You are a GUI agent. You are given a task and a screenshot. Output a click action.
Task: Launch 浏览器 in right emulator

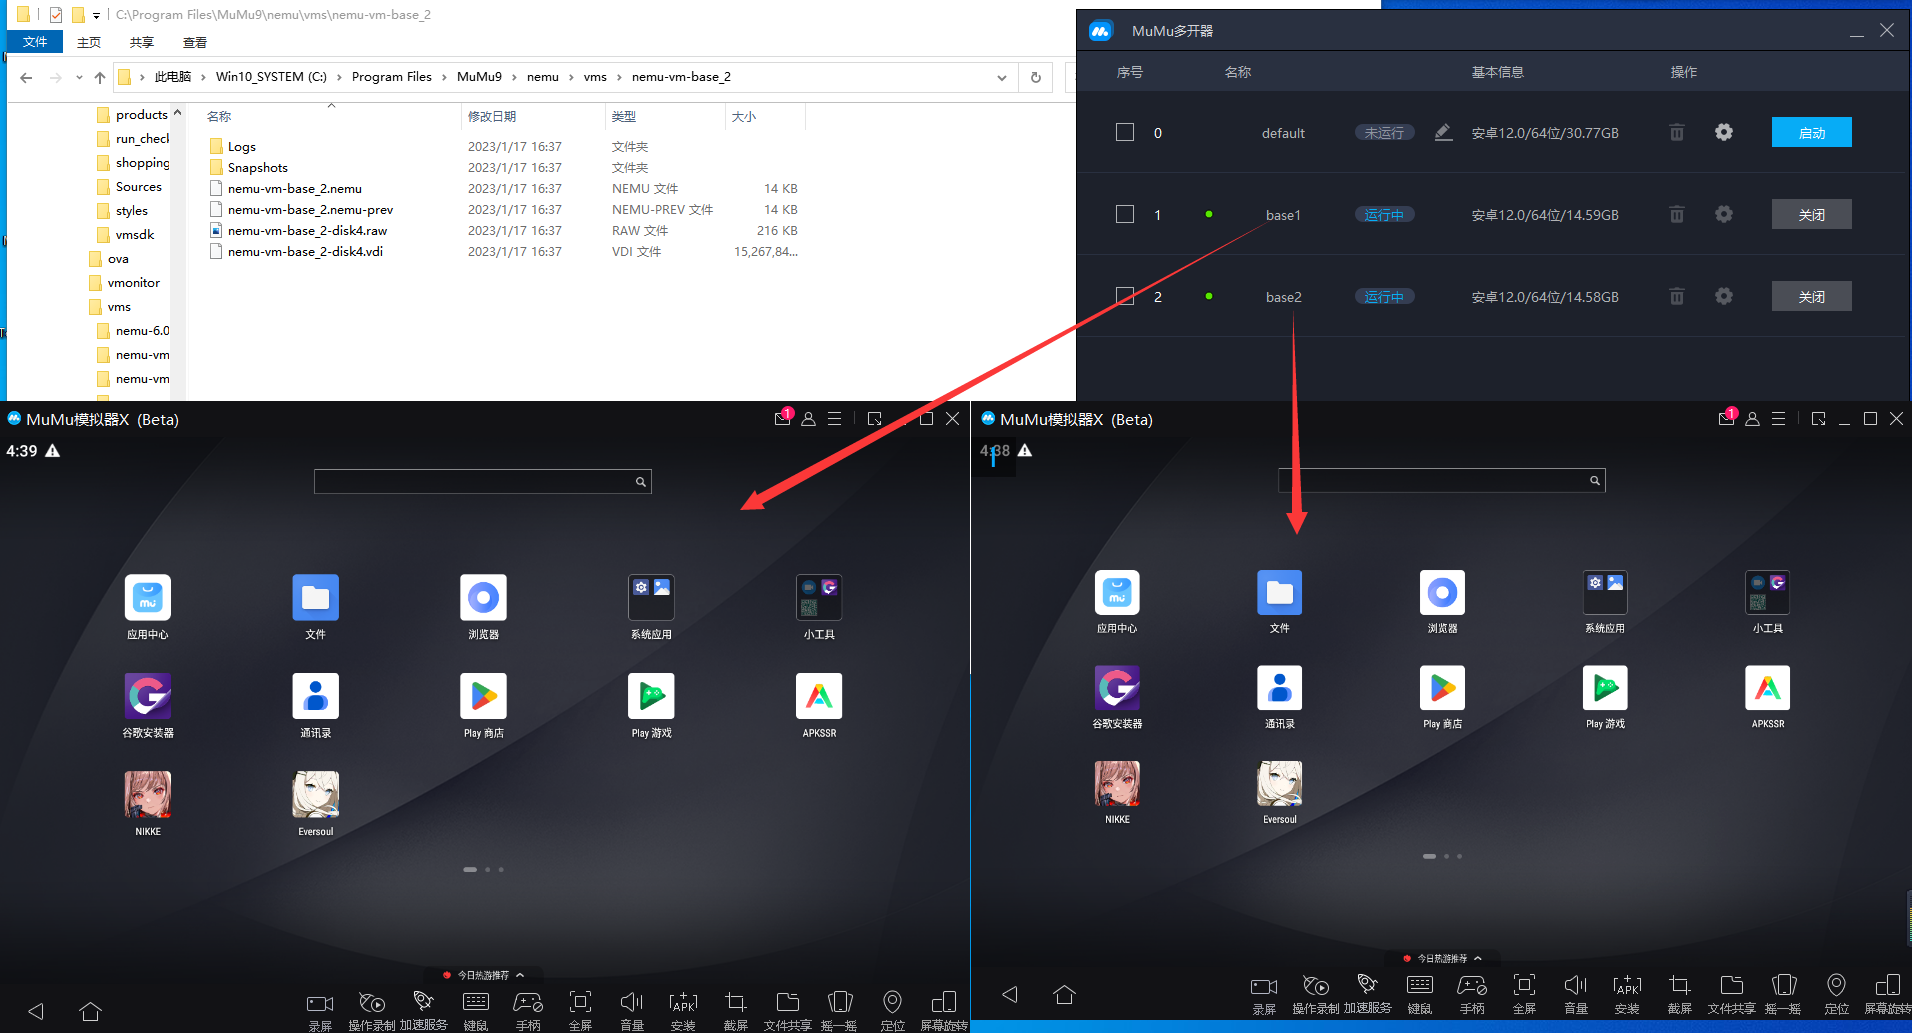1442,593
